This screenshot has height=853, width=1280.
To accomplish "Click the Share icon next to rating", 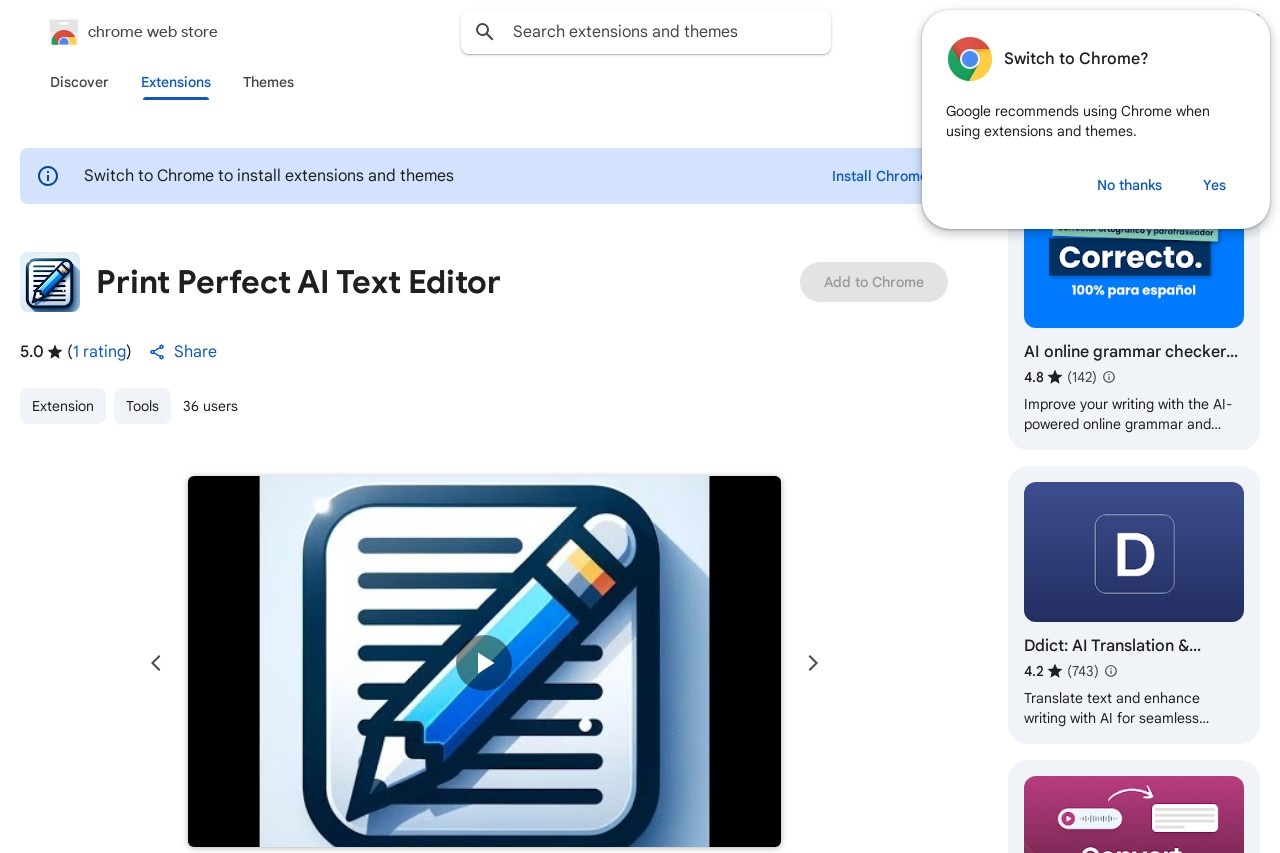I will (157, 352).
